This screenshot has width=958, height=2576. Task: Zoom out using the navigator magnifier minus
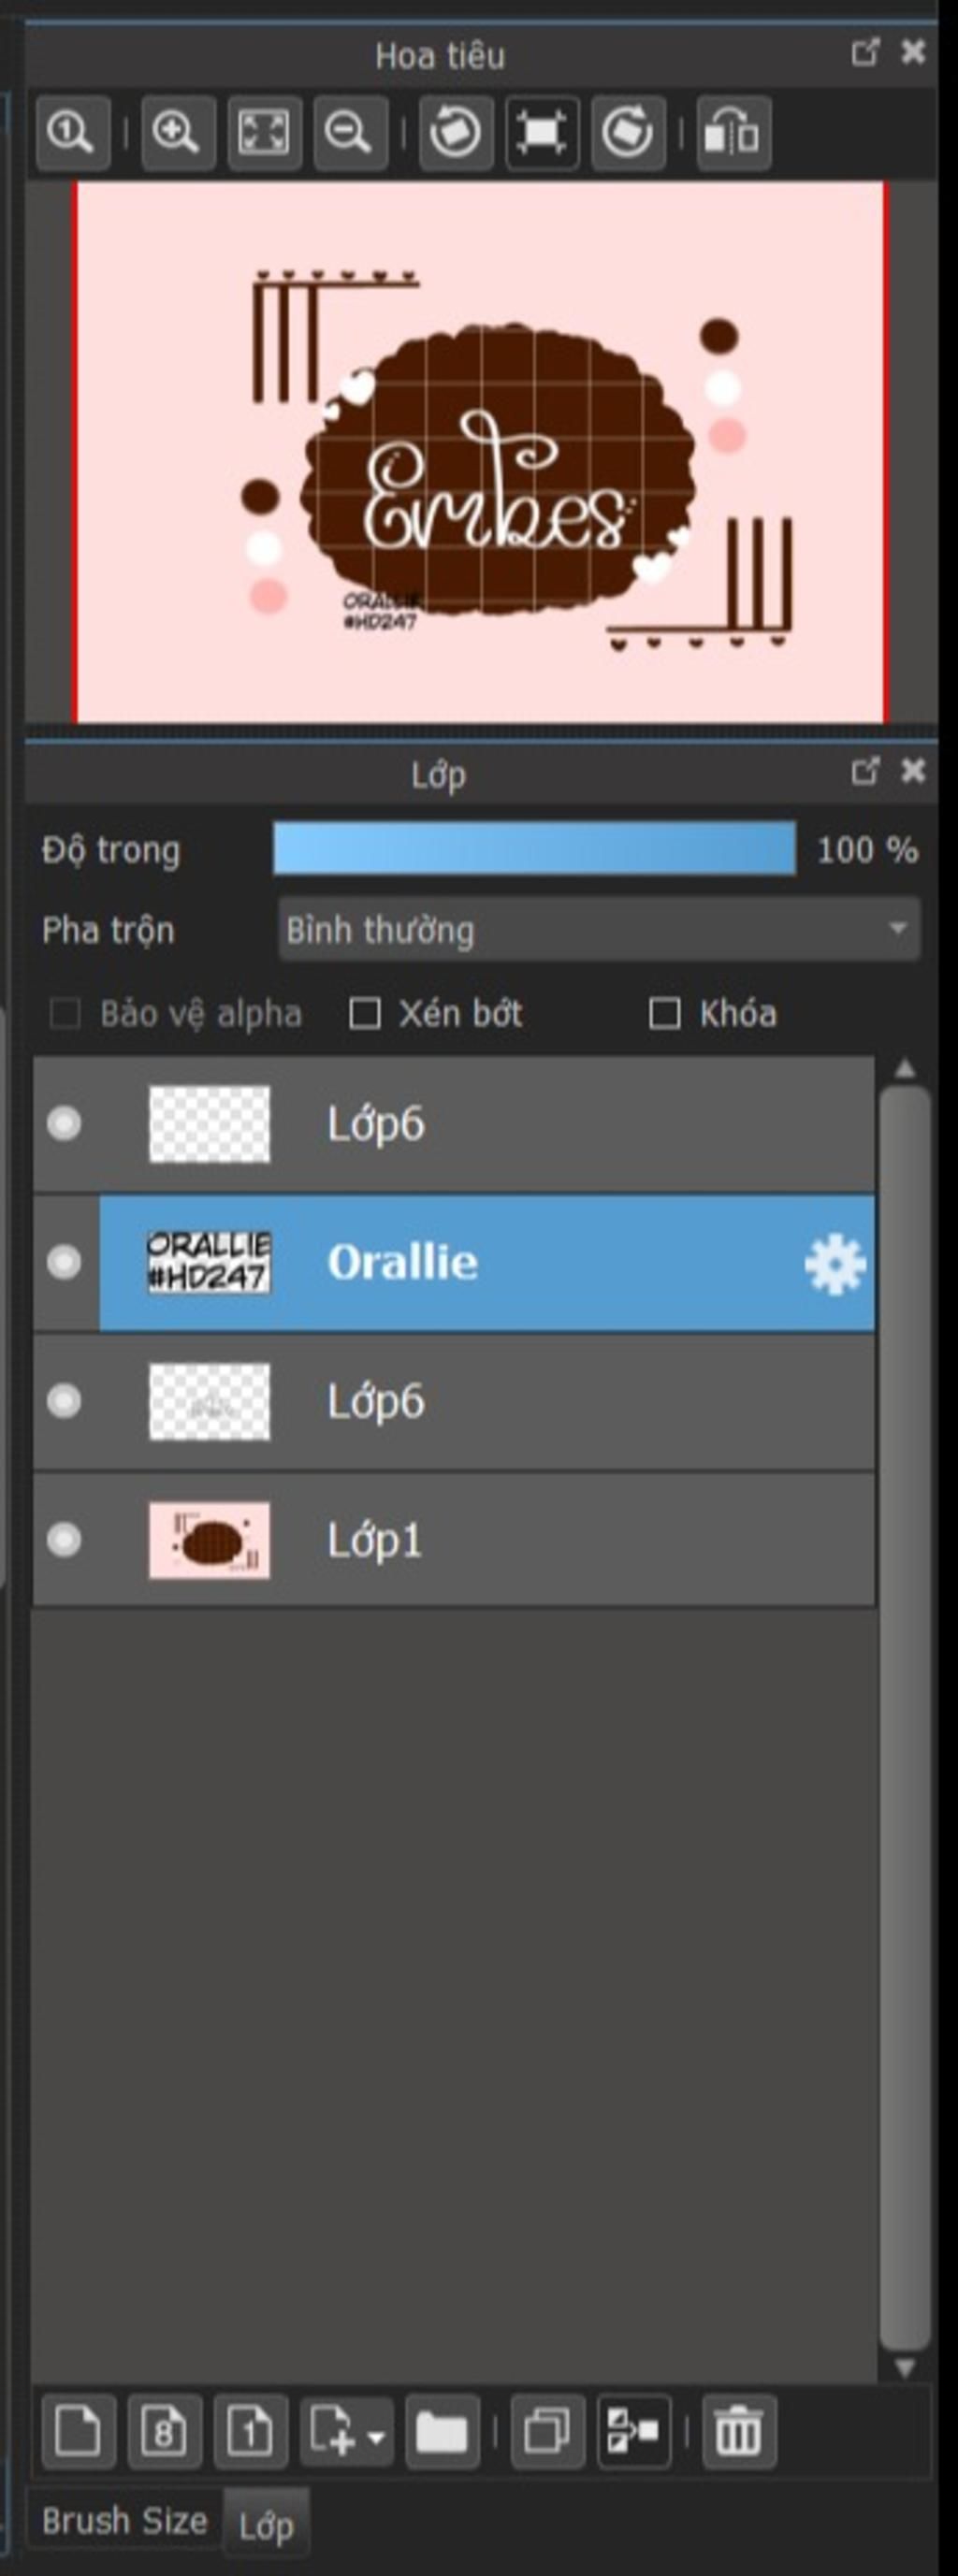pos(349,133)
